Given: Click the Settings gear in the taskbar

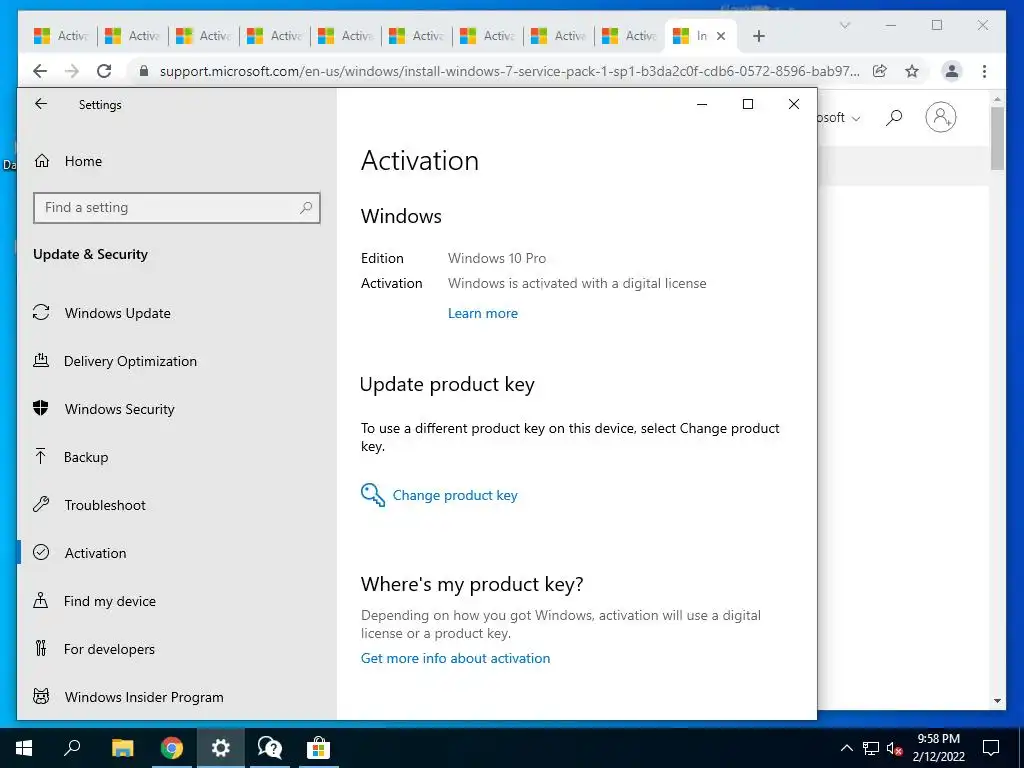Looking at the screenshot, I should [221, 748].
